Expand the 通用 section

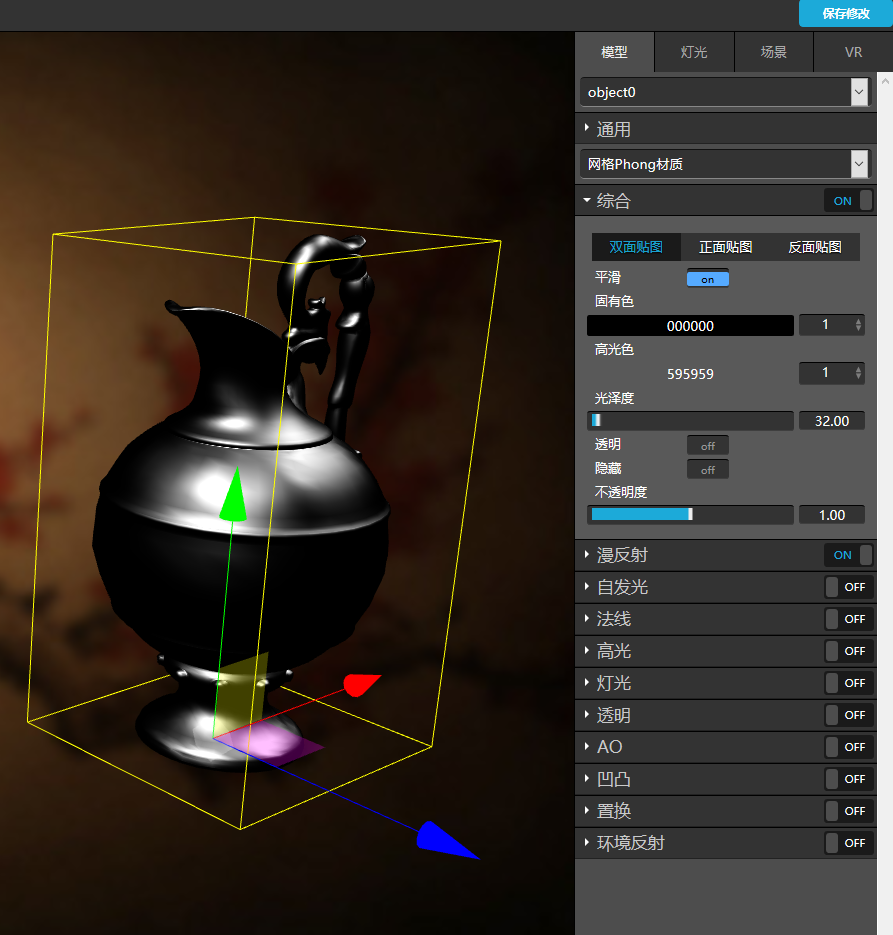[725, 129]
